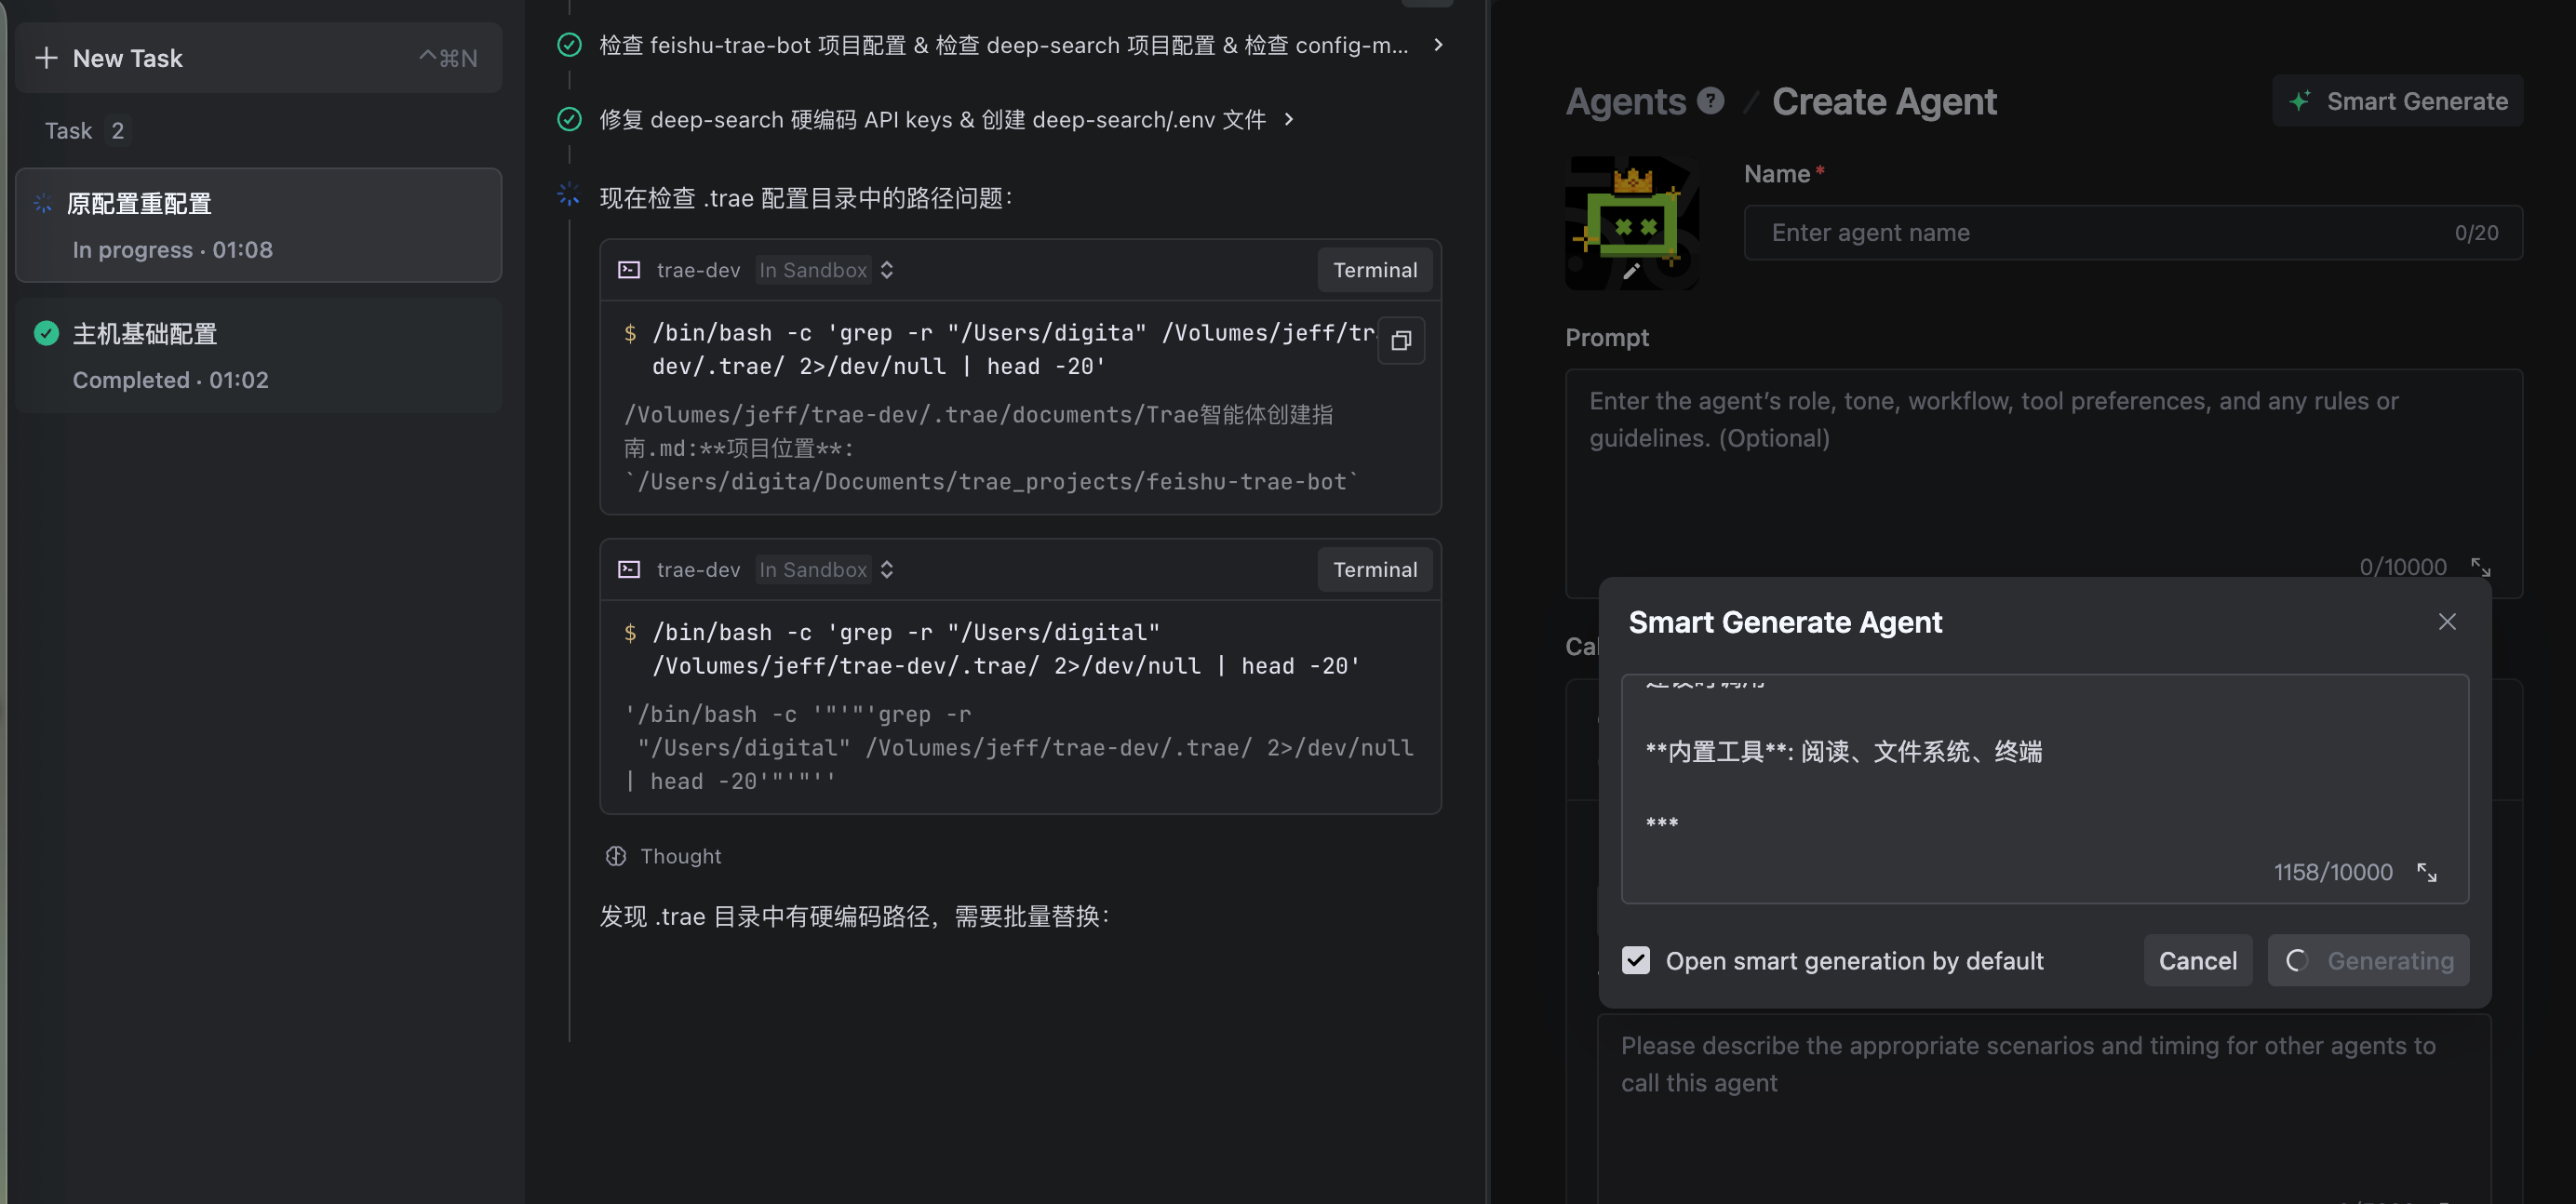Open the 主机基础配置 completed task
This screenshot has height=1204, width=2576.
(258, 355)
